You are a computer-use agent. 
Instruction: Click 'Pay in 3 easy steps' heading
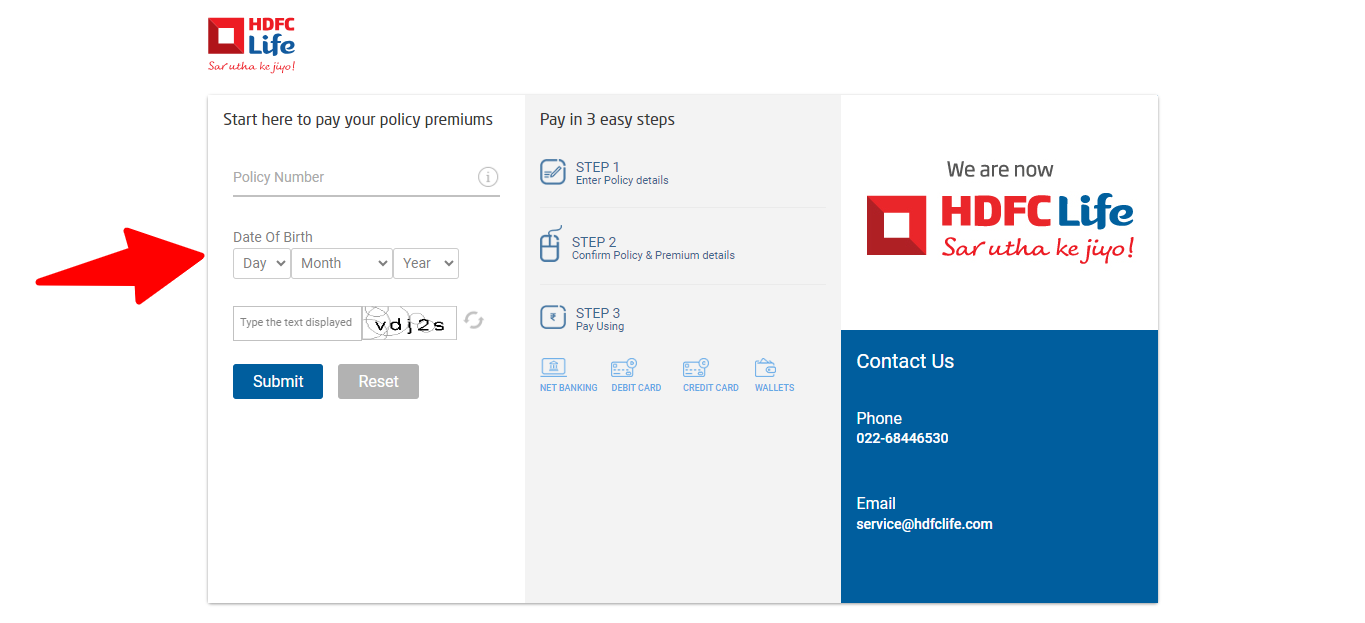coord(607,119)
